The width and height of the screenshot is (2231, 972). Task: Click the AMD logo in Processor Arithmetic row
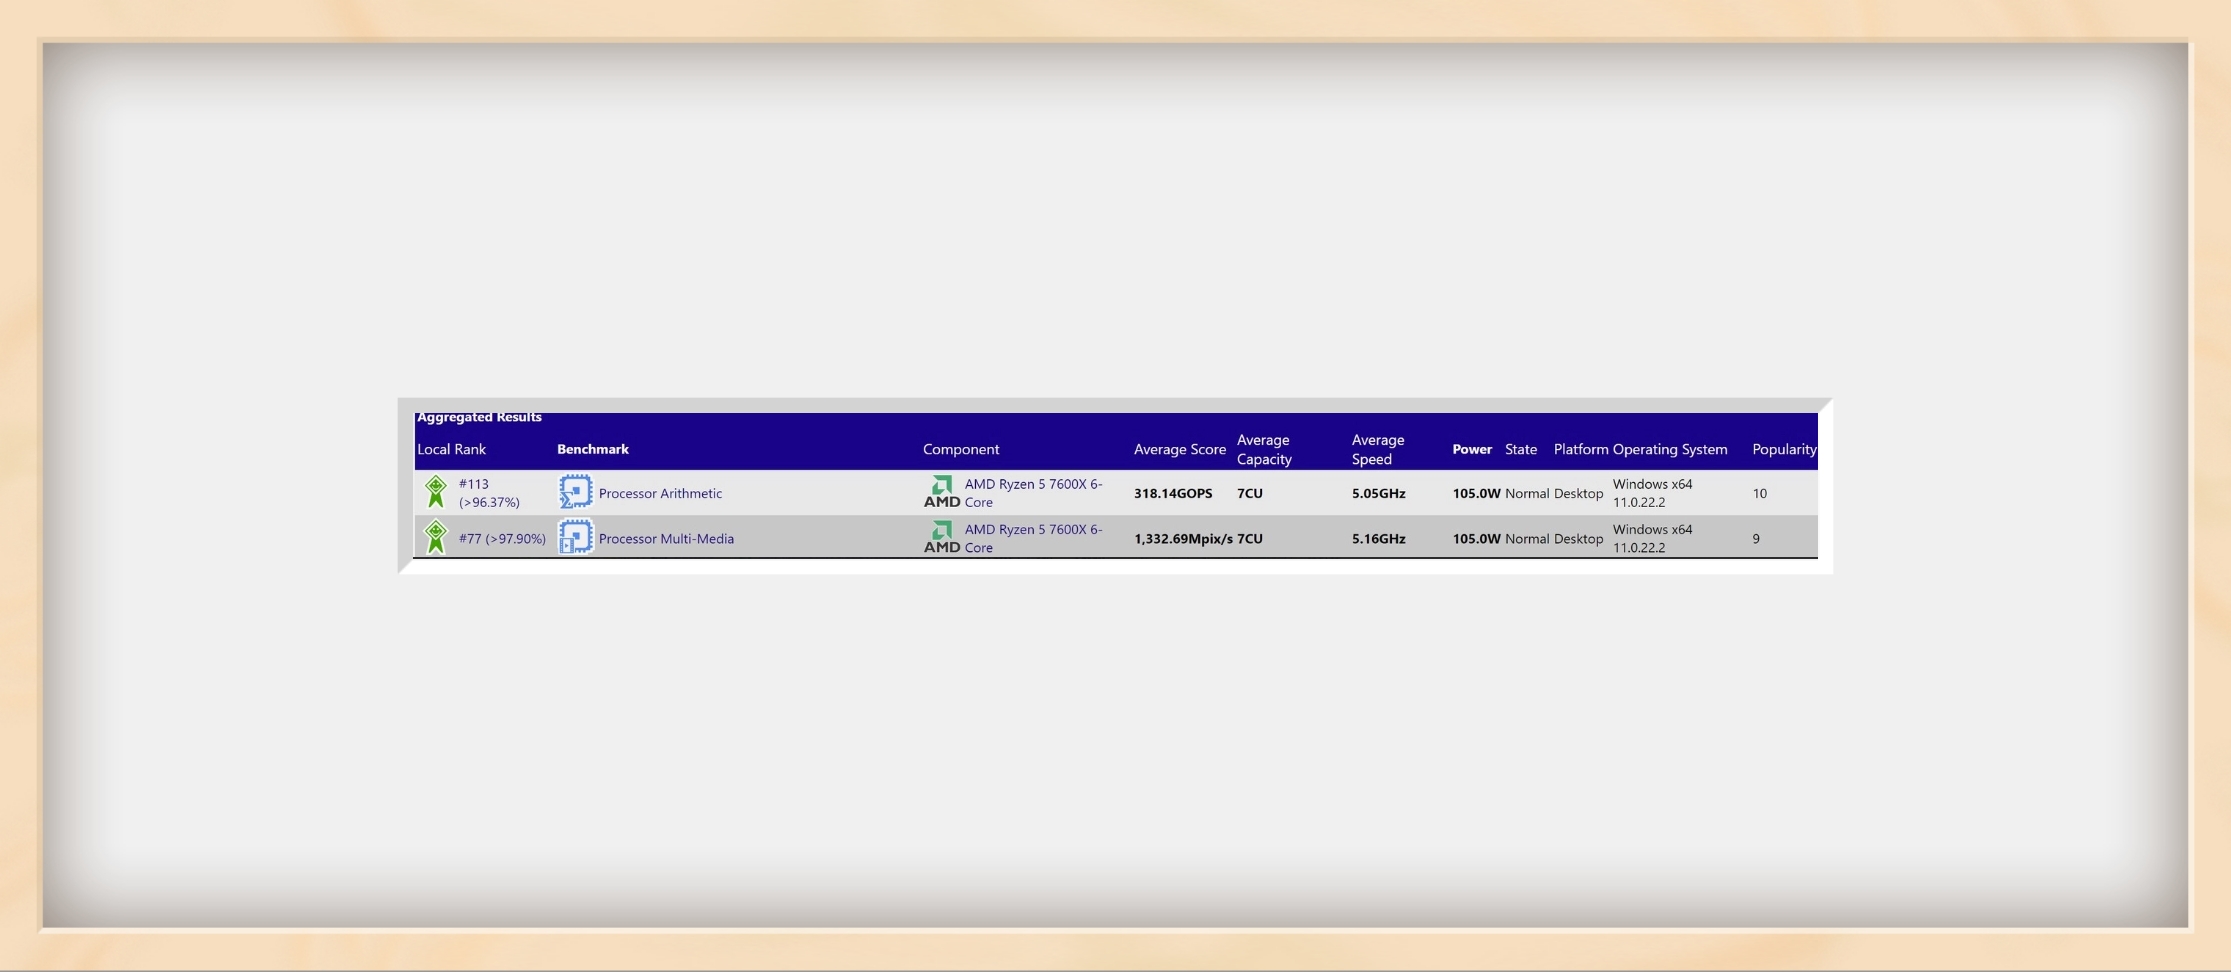point(942,492)
